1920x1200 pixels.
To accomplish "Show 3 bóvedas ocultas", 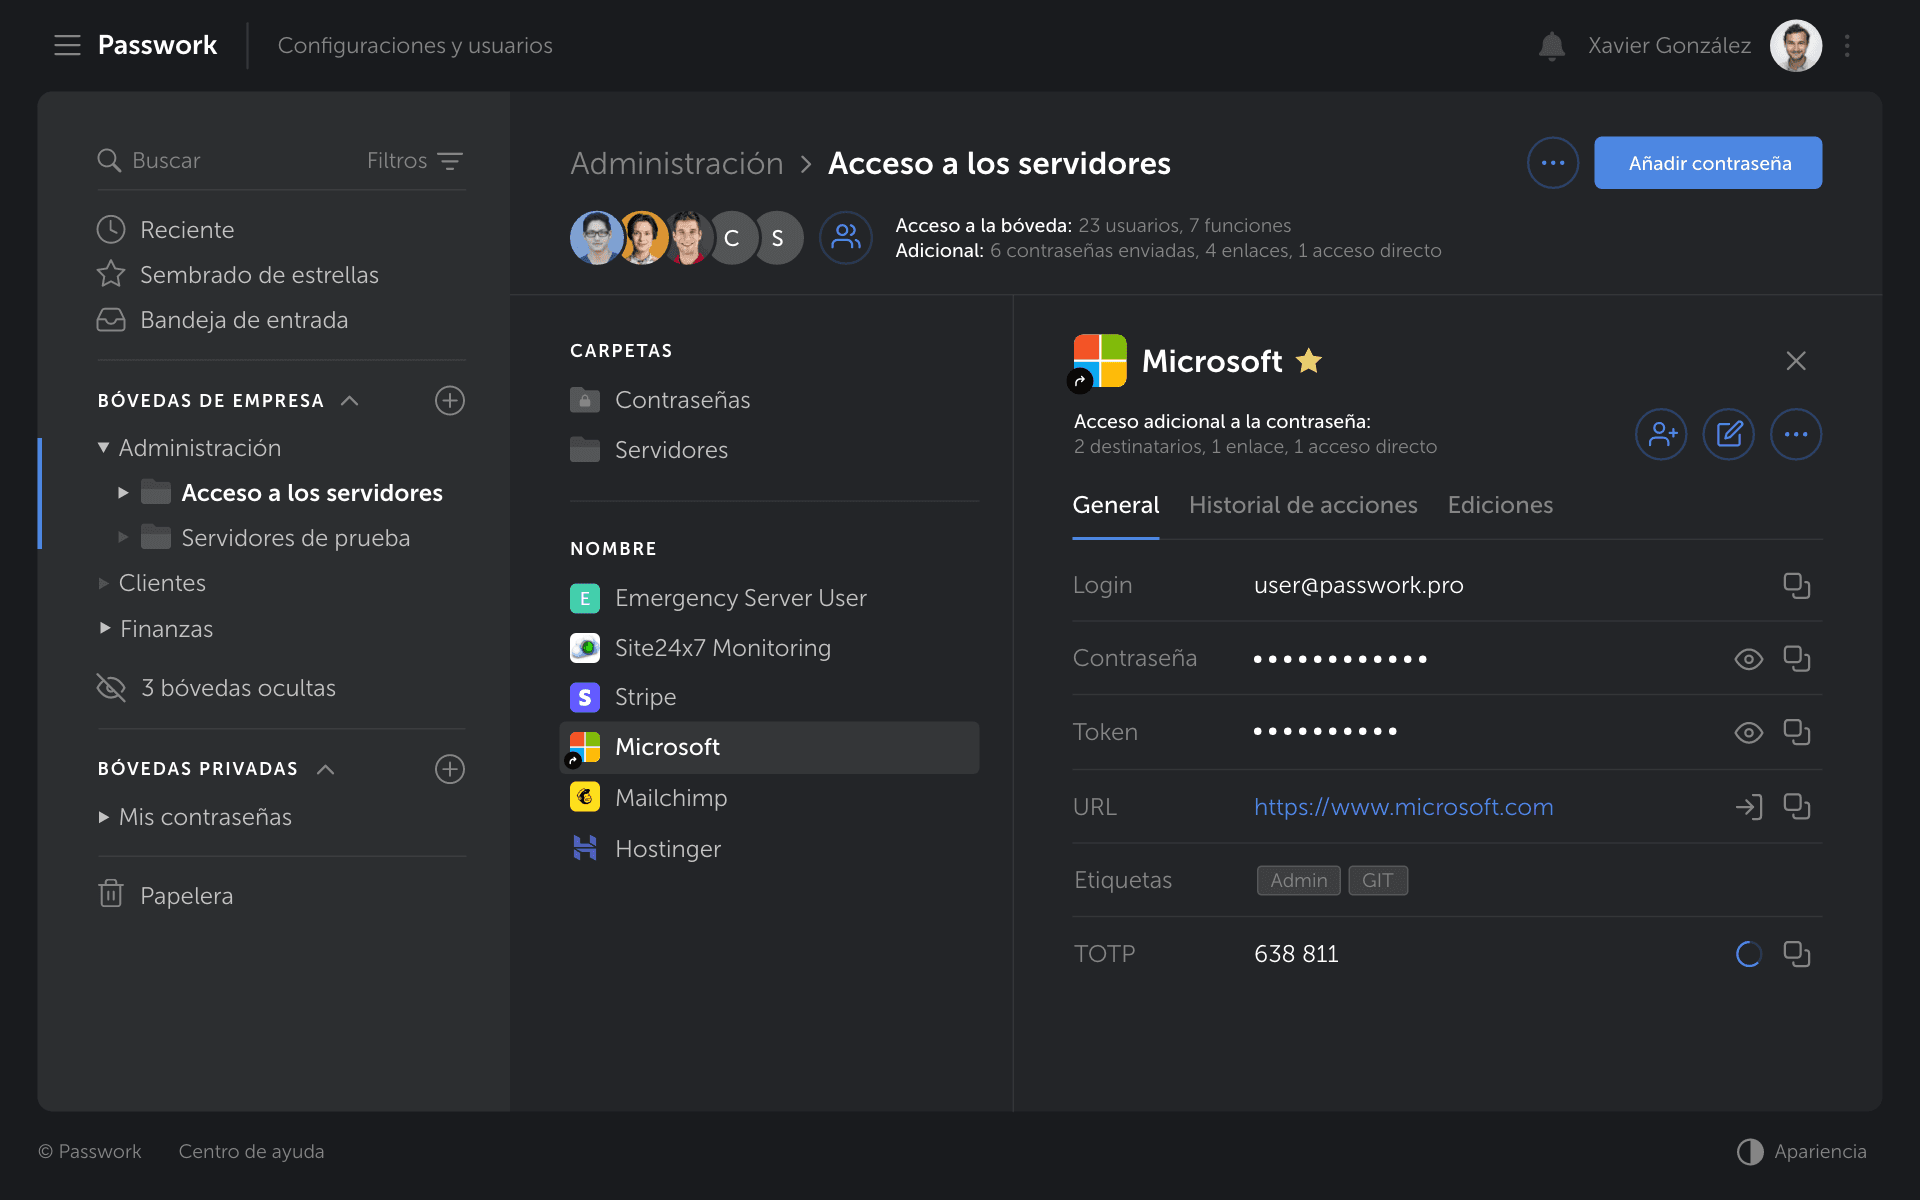I will point(217,688).
